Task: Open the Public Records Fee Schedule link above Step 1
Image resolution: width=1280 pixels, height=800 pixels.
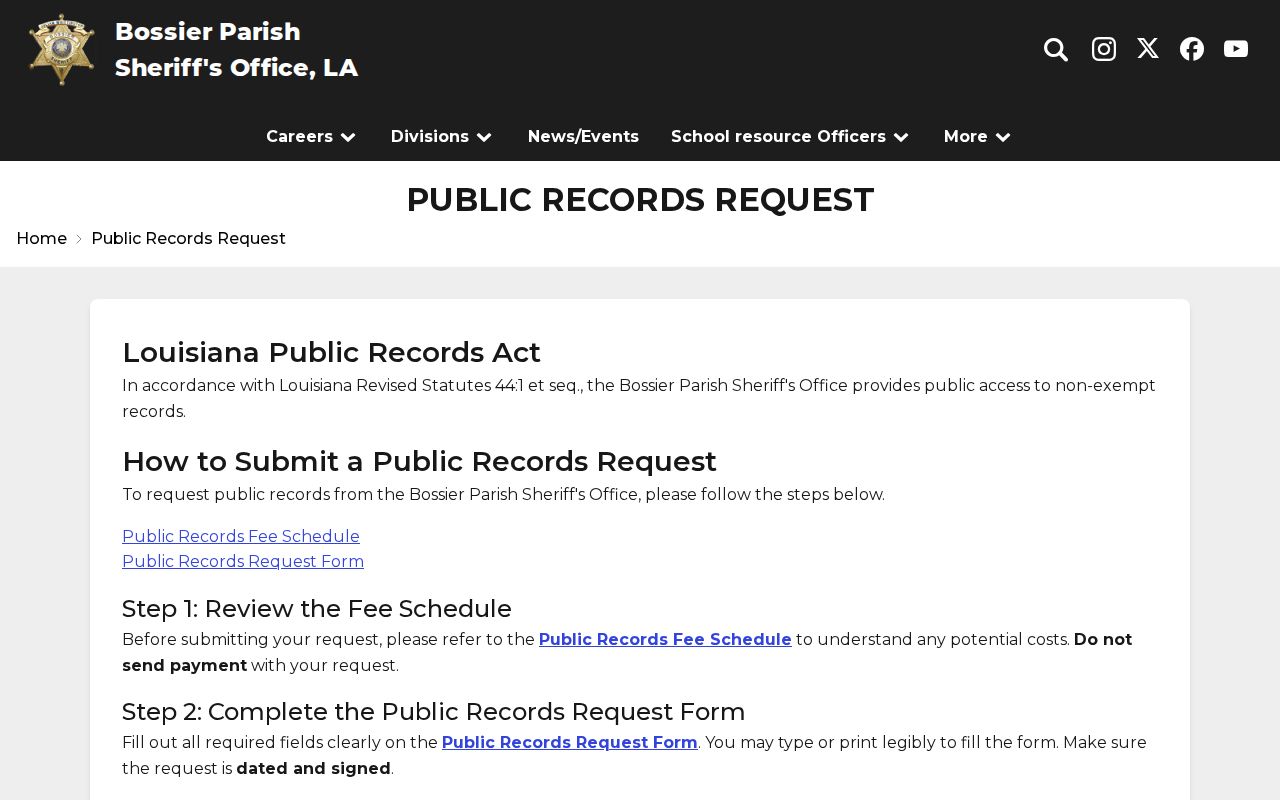Action: (241, 537)
